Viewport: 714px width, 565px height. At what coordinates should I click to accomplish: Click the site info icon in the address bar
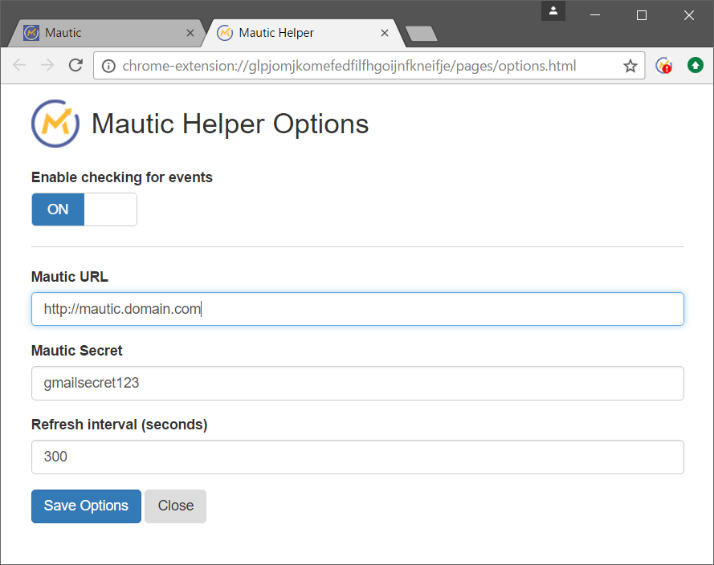click(109, 66)
